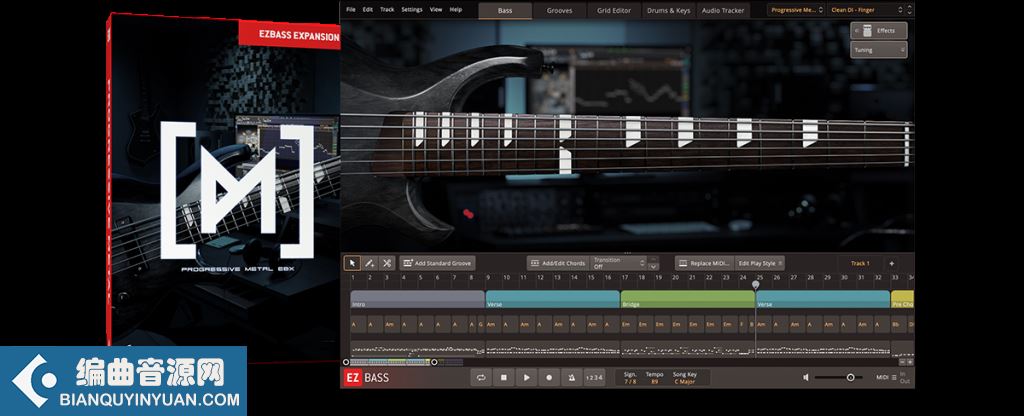Select the Bridge song block

click(688, 299)
